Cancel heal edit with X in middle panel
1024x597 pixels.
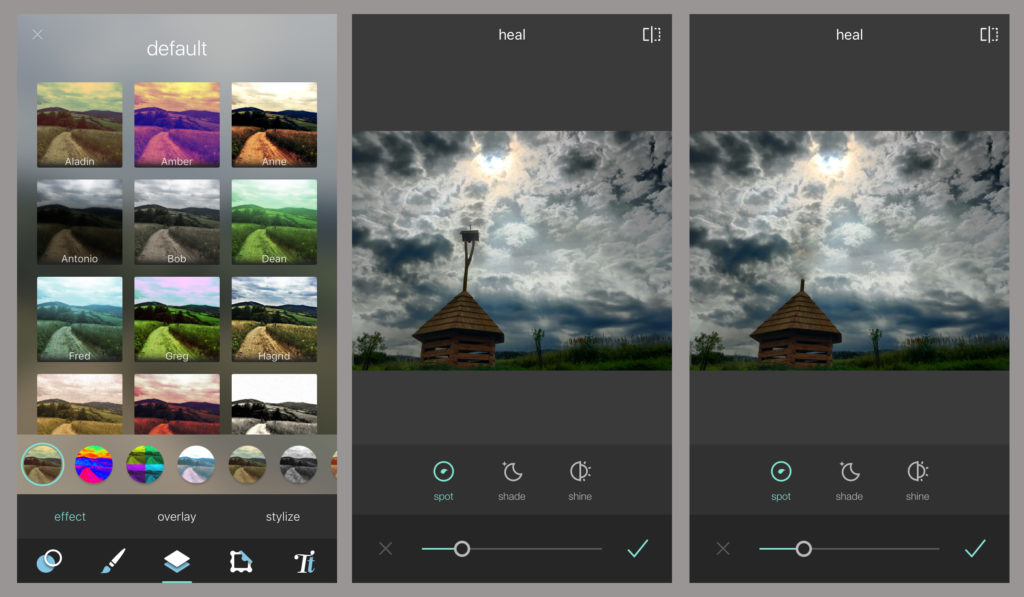tap(386, 548)
